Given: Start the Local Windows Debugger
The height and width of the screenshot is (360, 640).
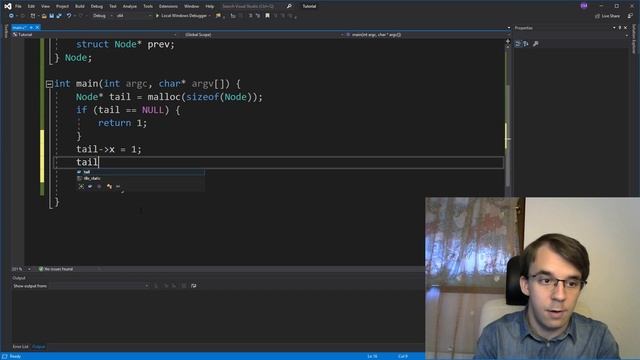Looking at the screenshot, I should tap(181, 16).
